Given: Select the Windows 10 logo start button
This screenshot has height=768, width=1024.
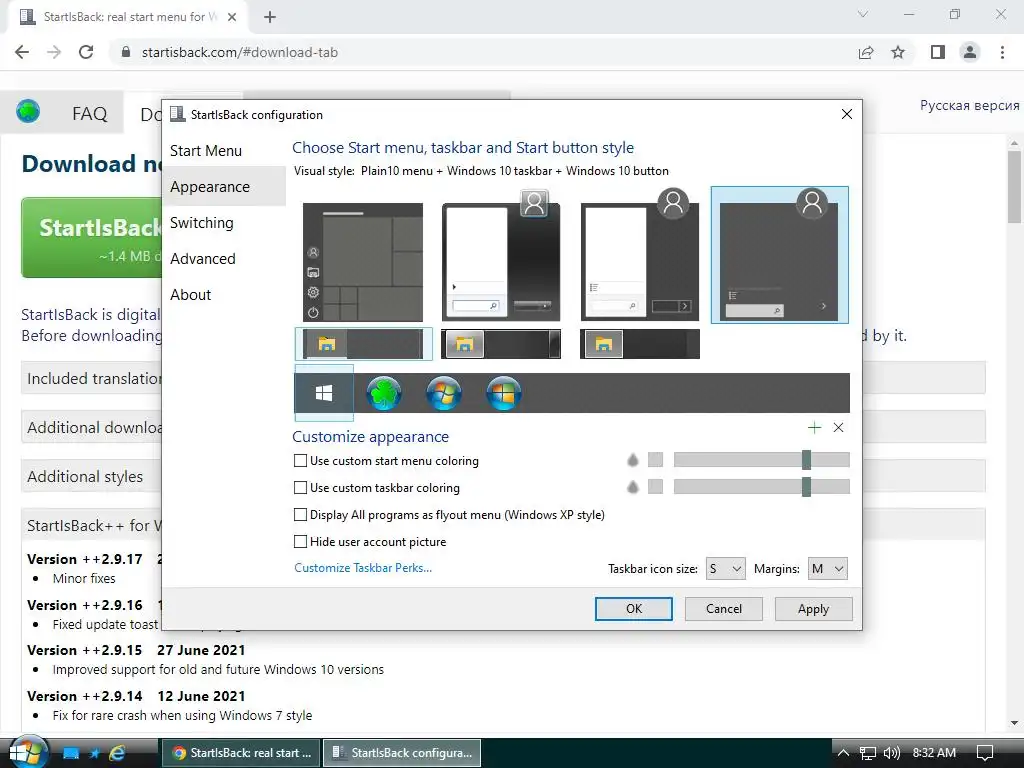Looking at the screenshot, I should point(324,393).
